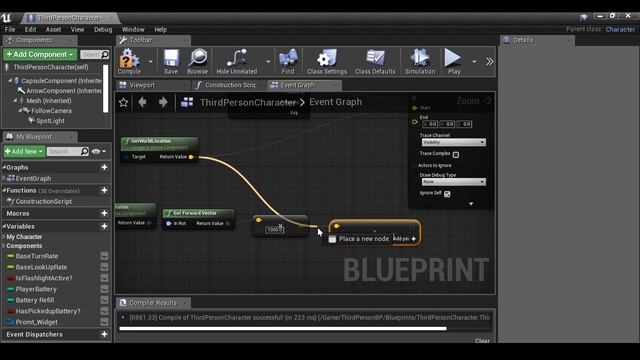Open Hide Unrelated options dropdown arrow
The width and height of the screenshot is (640, 360).
point(268,62)
